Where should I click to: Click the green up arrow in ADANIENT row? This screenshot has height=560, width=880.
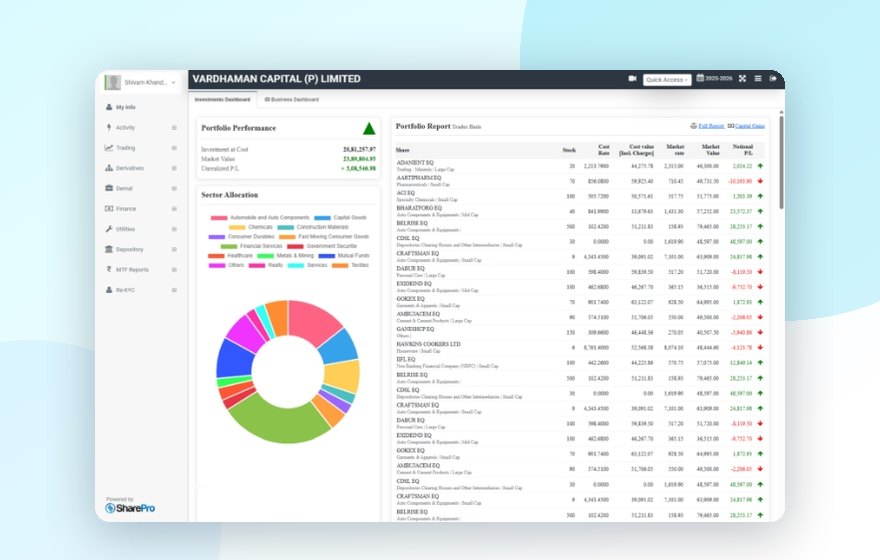pos(760,166)
